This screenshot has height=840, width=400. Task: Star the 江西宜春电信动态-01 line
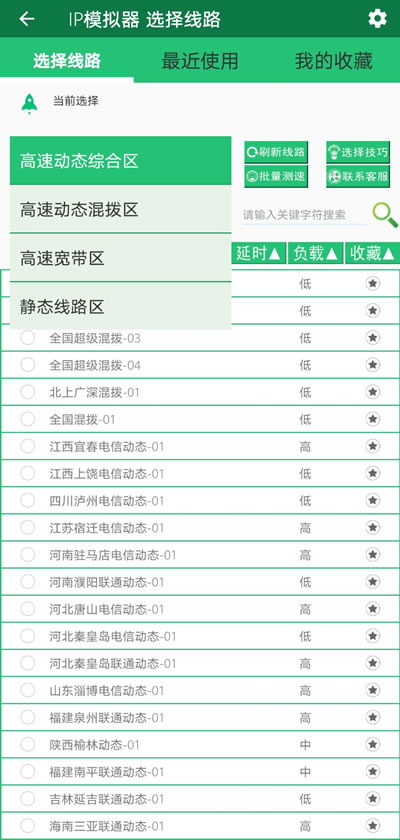point(373,446)
